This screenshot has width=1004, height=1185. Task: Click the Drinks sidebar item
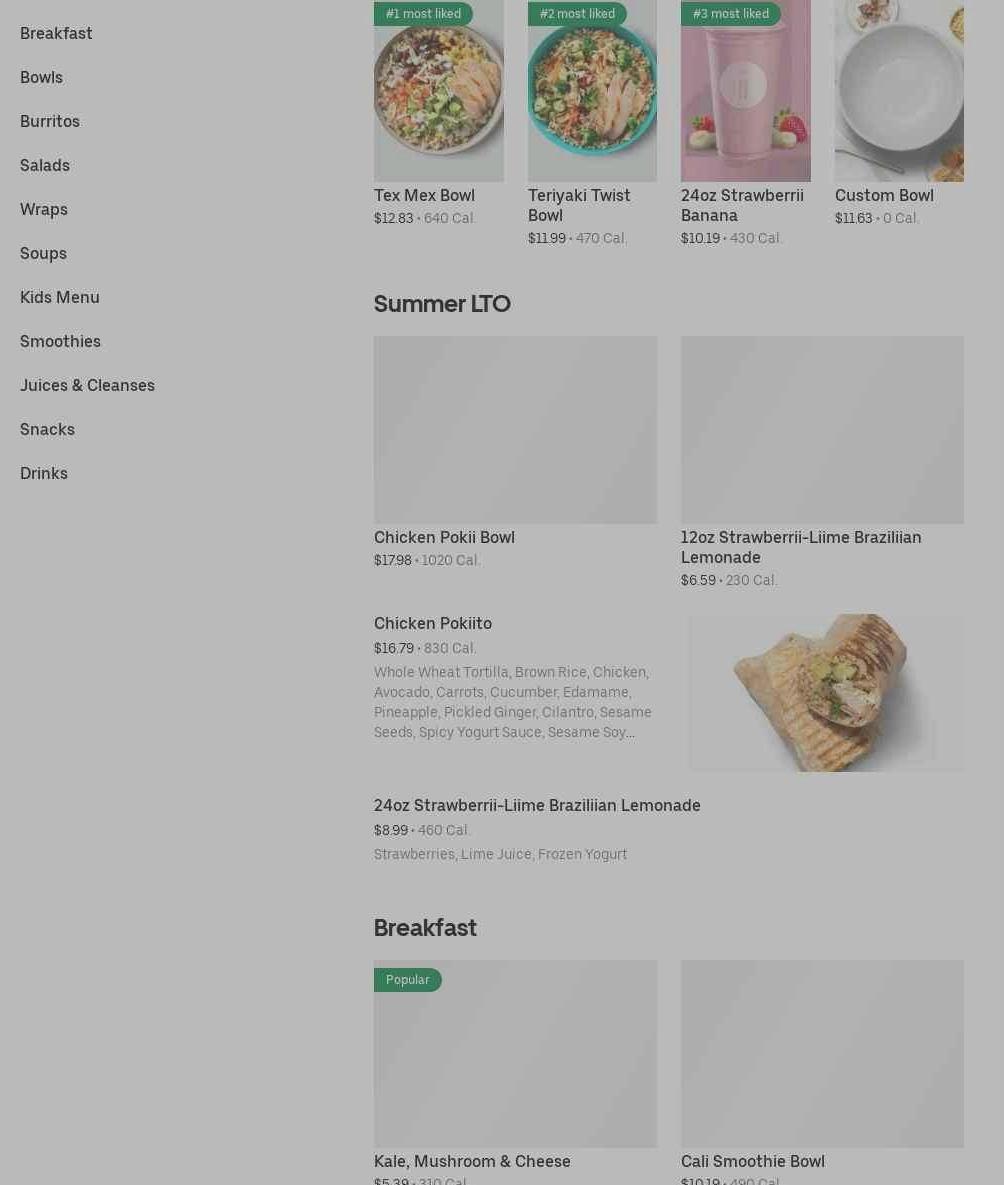click(44, 473)
